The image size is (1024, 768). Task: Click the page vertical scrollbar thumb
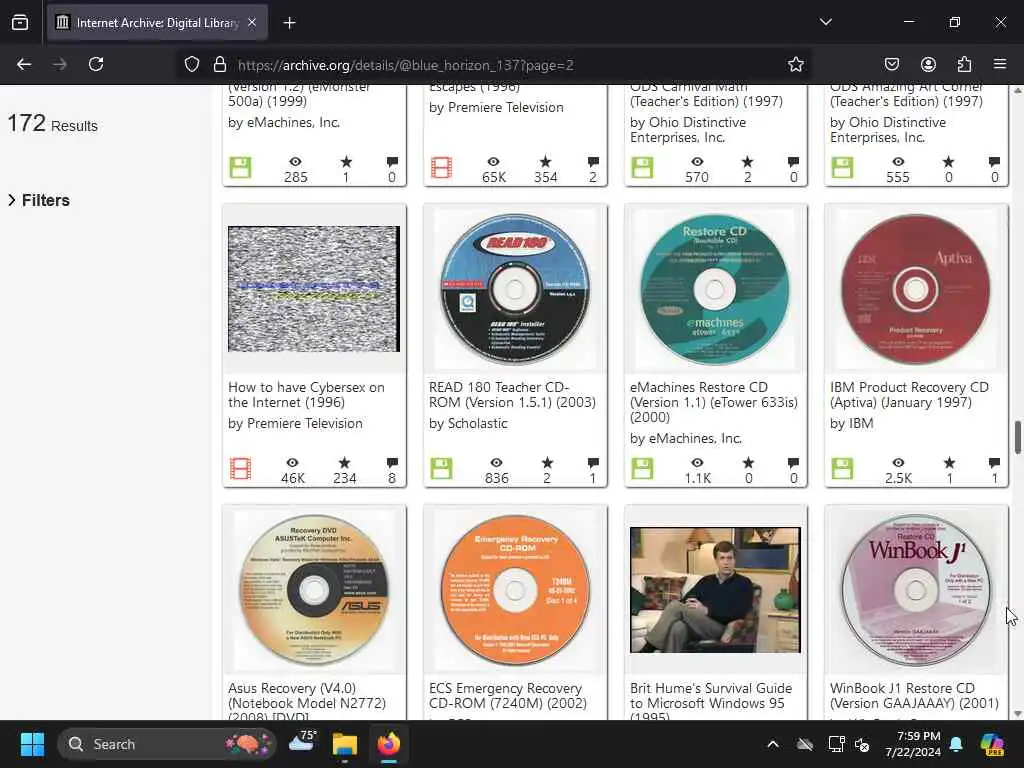point(1017,437)
